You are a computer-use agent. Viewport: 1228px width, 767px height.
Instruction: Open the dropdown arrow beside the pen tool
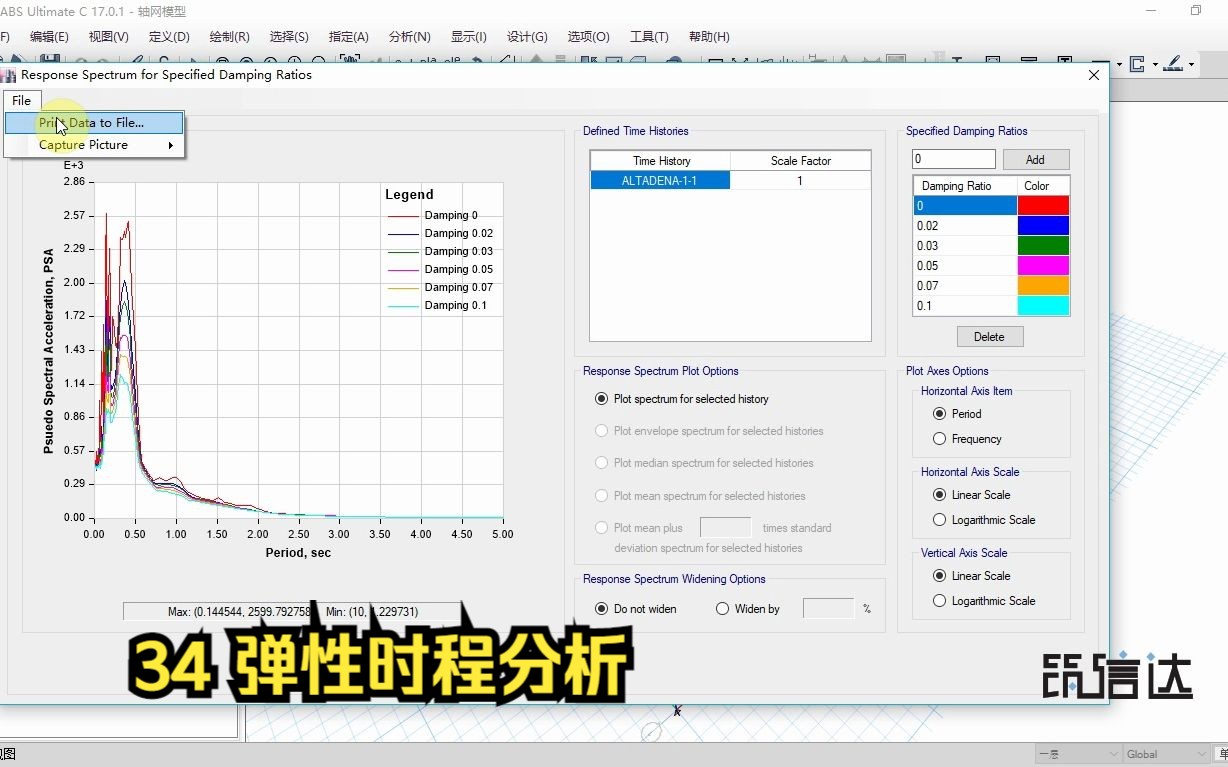point(1191,63)
